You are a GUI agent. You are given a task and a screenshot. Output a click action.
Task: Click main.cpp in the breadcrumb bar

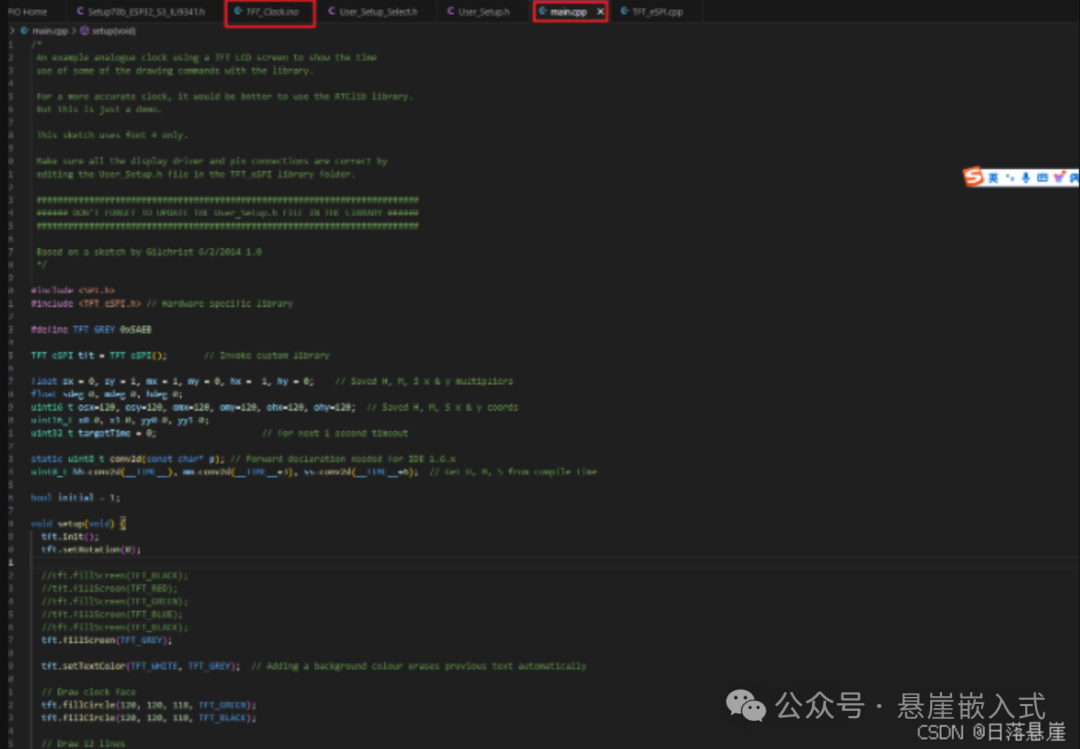pos(48,29)
